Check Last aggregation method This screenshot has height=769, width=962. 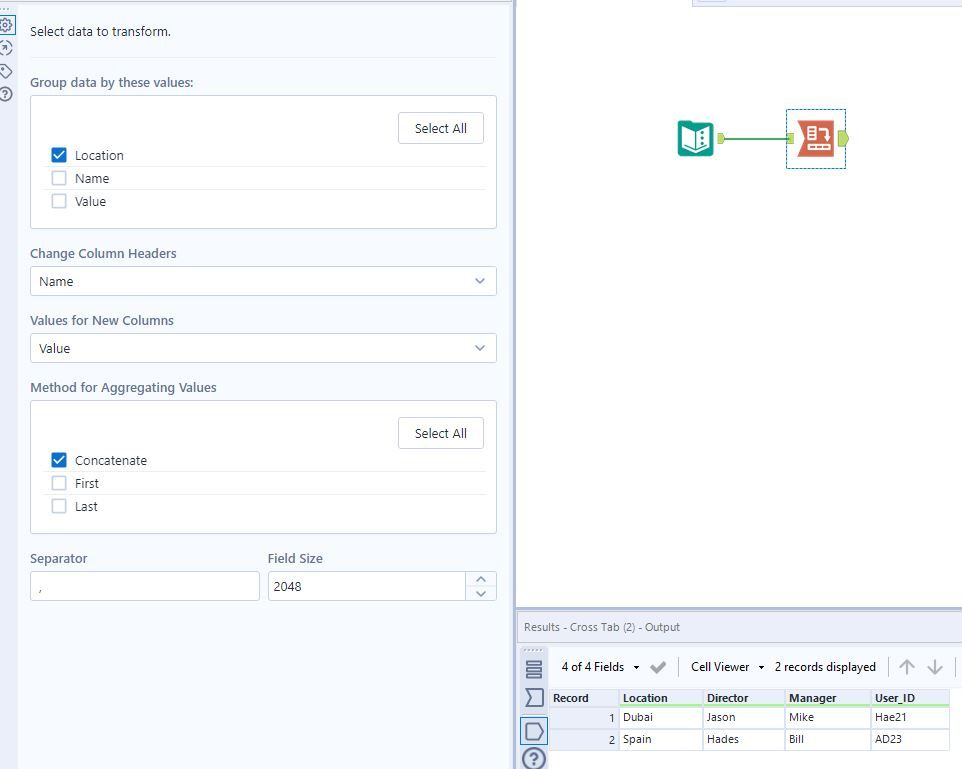[59, 506]
